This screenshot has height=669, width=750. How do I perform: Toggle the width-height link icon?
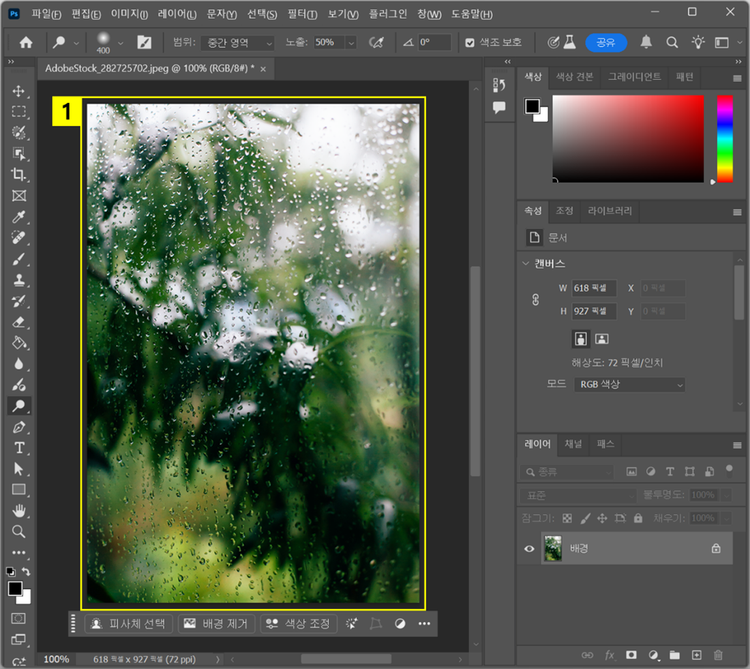[x=535, y=299]
